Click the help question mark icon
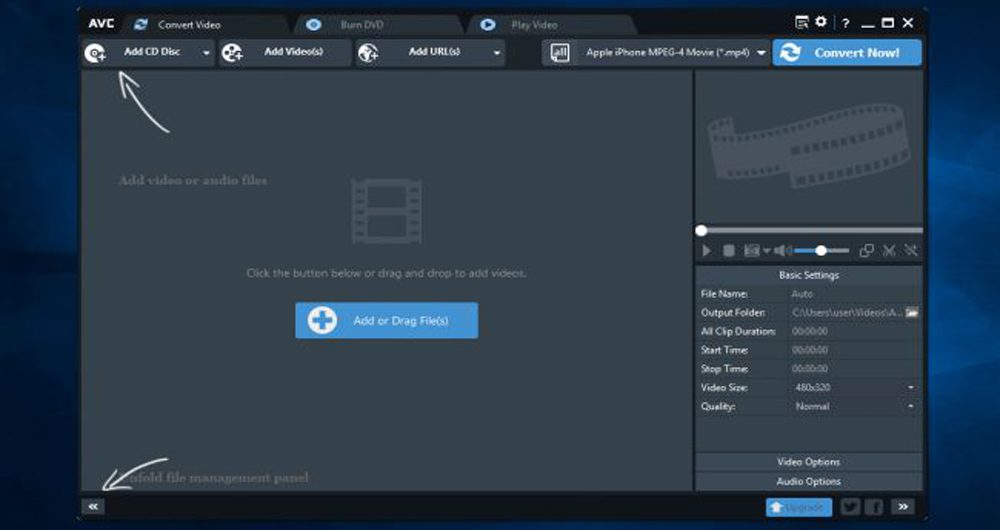 coord(845,23)
